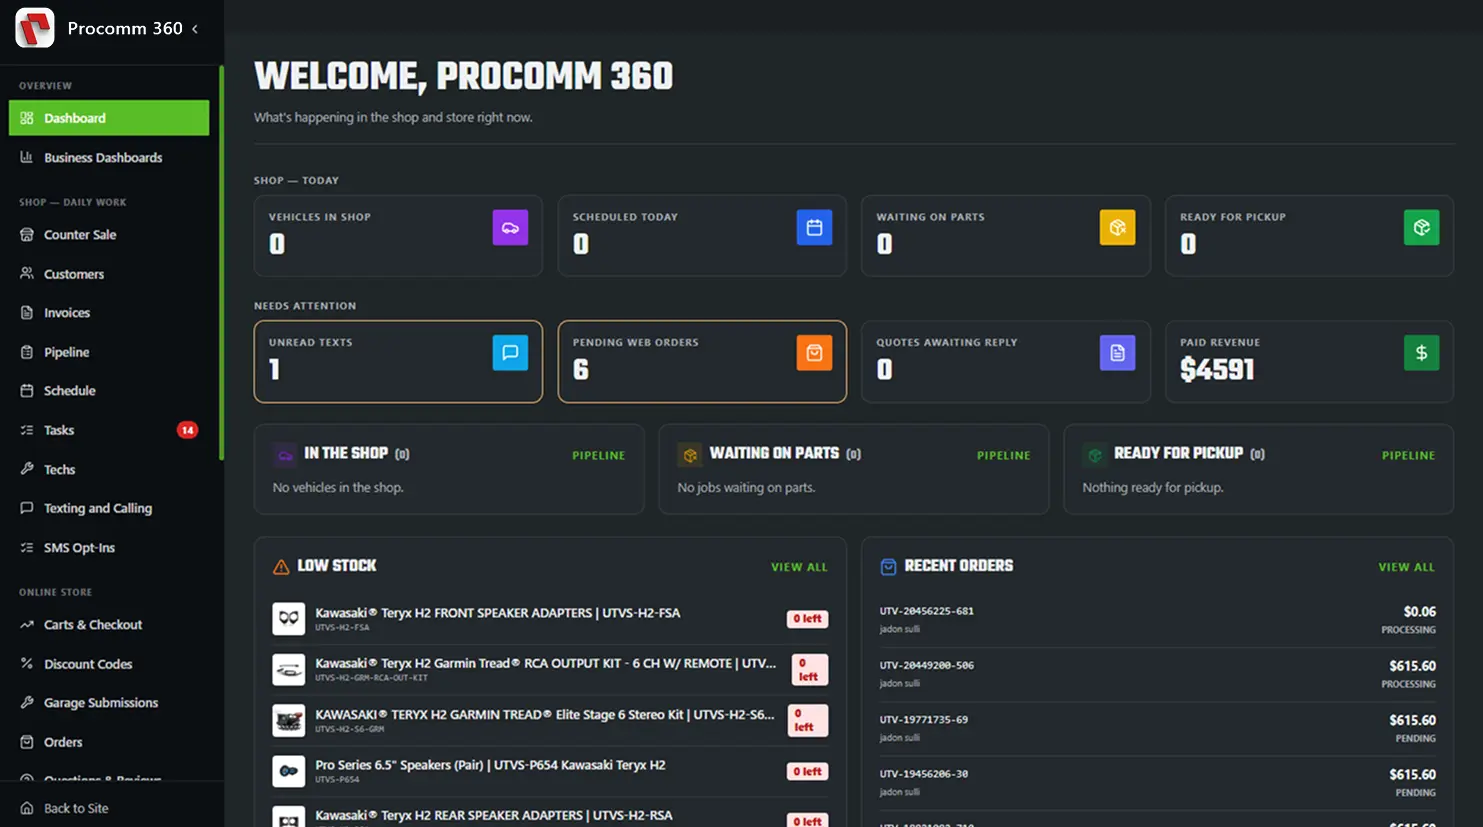Viewport: 1483px width, 827px height.
Task: Click the purple Vehicles in Shop car icon
Action: click(x=510, y=228)
